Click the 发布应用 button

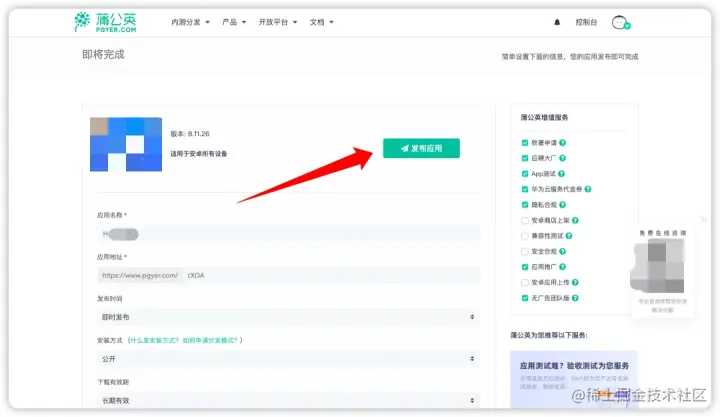421,148
